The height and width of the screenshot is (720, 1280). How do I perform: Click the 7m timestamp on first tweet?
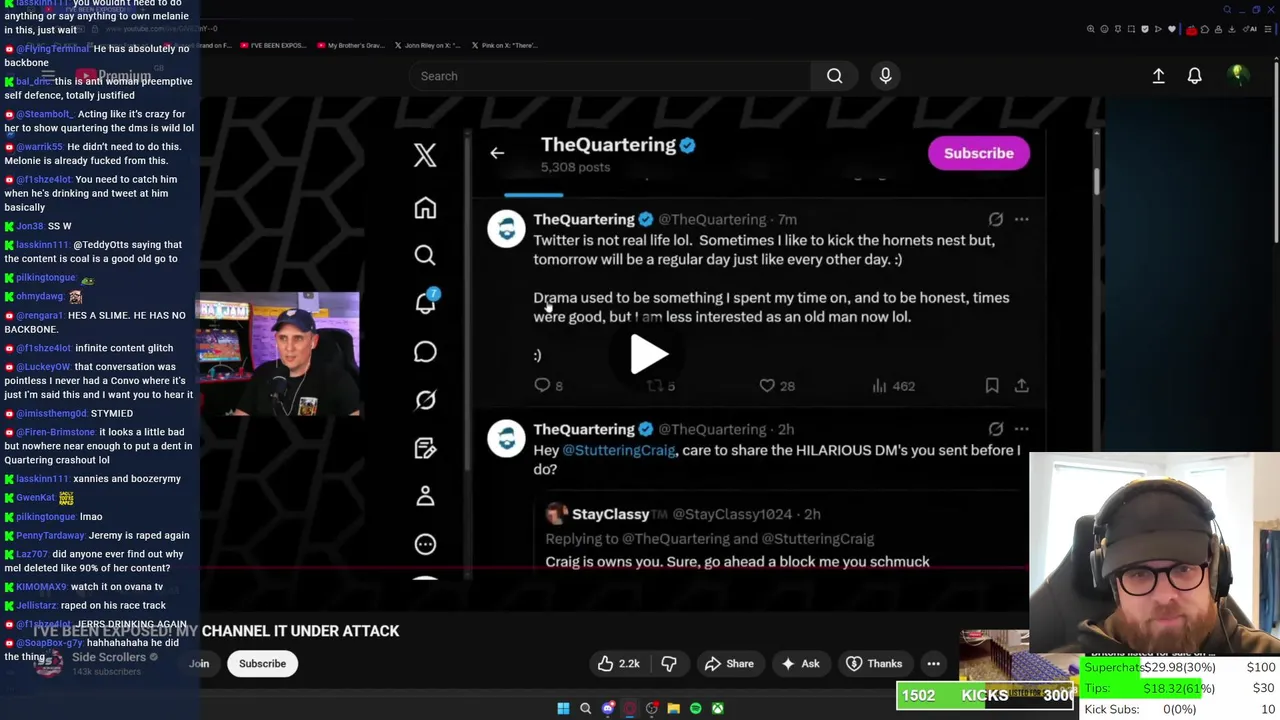pos(787,219)
